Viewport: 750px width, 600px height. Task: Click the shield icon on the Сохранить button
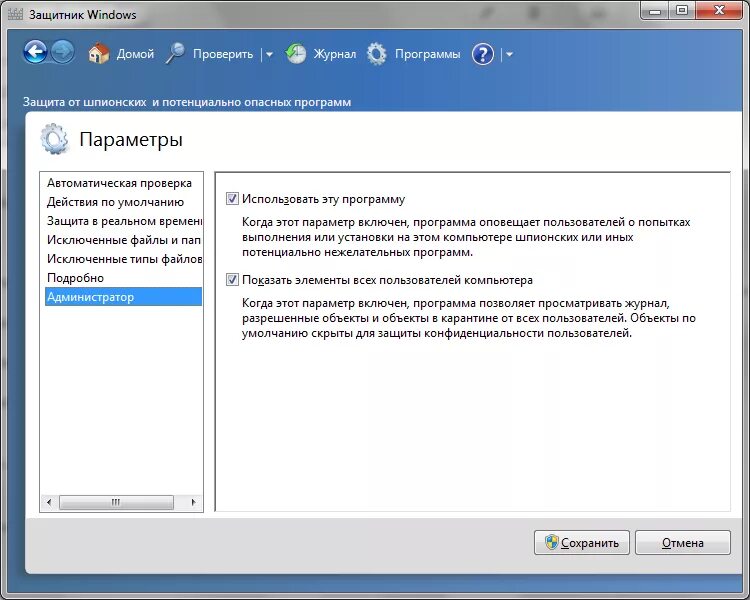pos(551,542)
